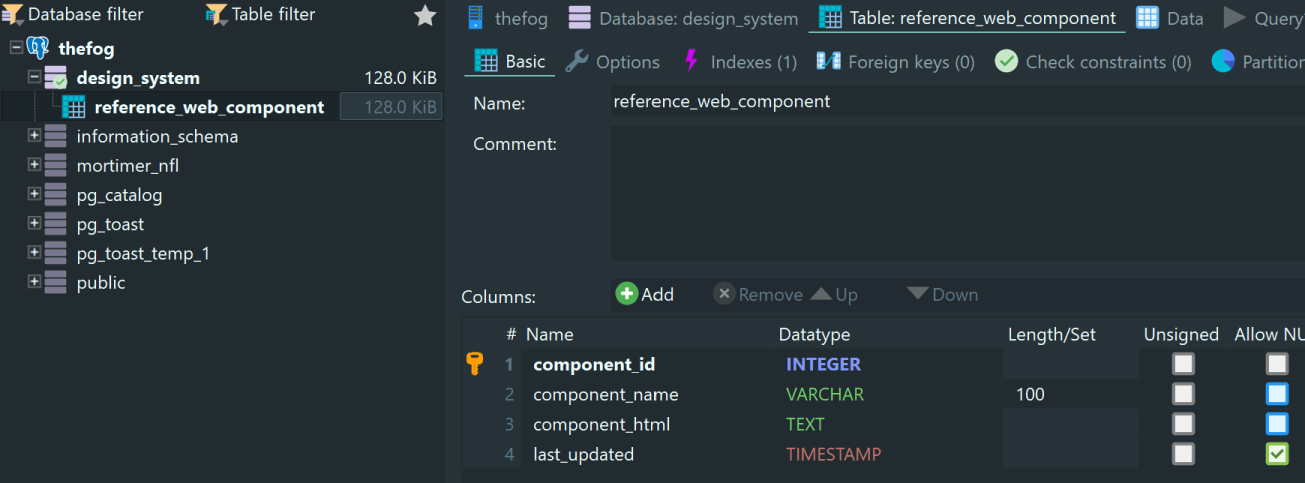Screen dimensions: 1305x483
Task: Click the INTEGER datatype cell of component_id
Action: coord(823,364)
